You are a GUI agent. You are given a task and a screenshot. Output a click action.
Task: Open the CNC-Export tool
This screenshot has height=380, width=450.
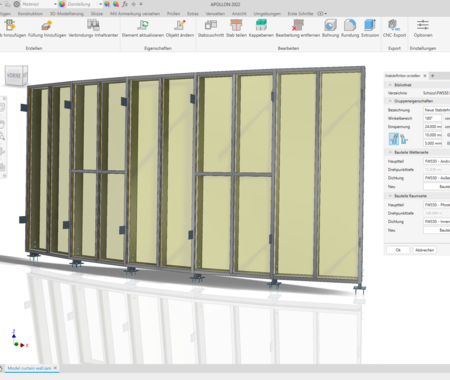click(x=394, y=28)
